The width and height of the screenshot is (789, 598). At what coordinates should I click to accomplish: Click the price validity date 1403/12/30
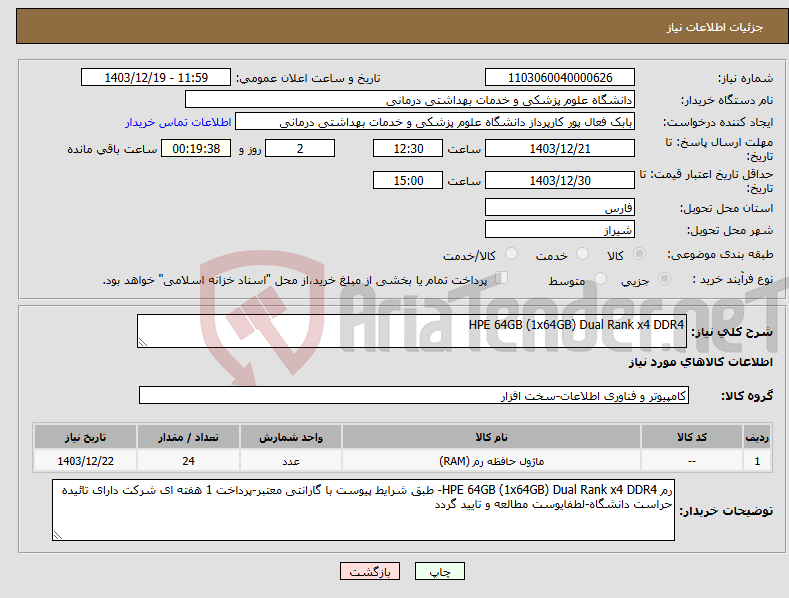(560, 180)
